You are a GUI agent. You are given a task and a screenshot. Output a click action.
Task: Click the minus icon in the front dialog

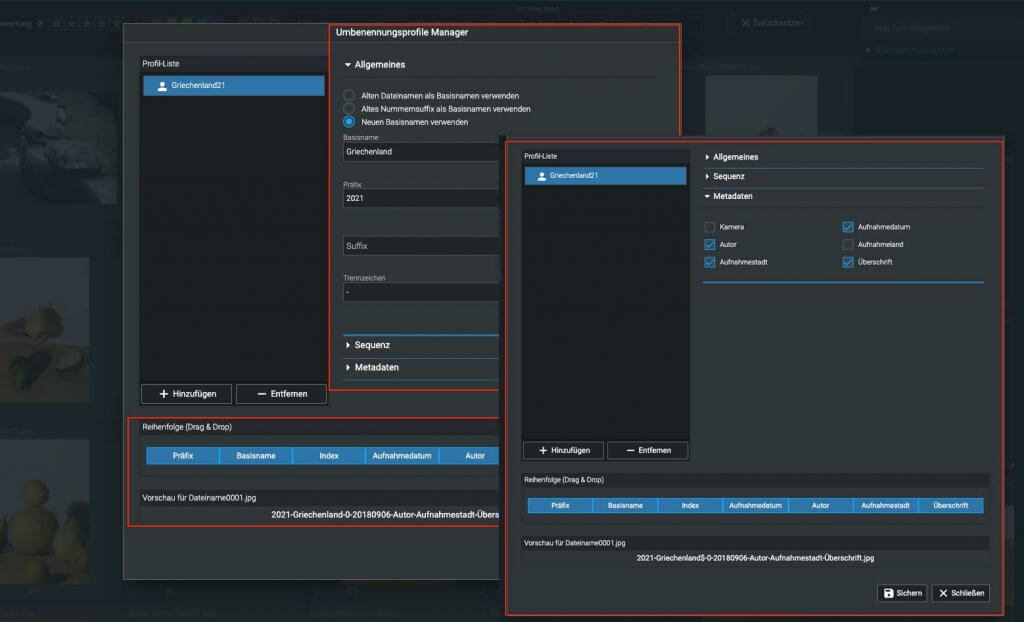[631, 451]
